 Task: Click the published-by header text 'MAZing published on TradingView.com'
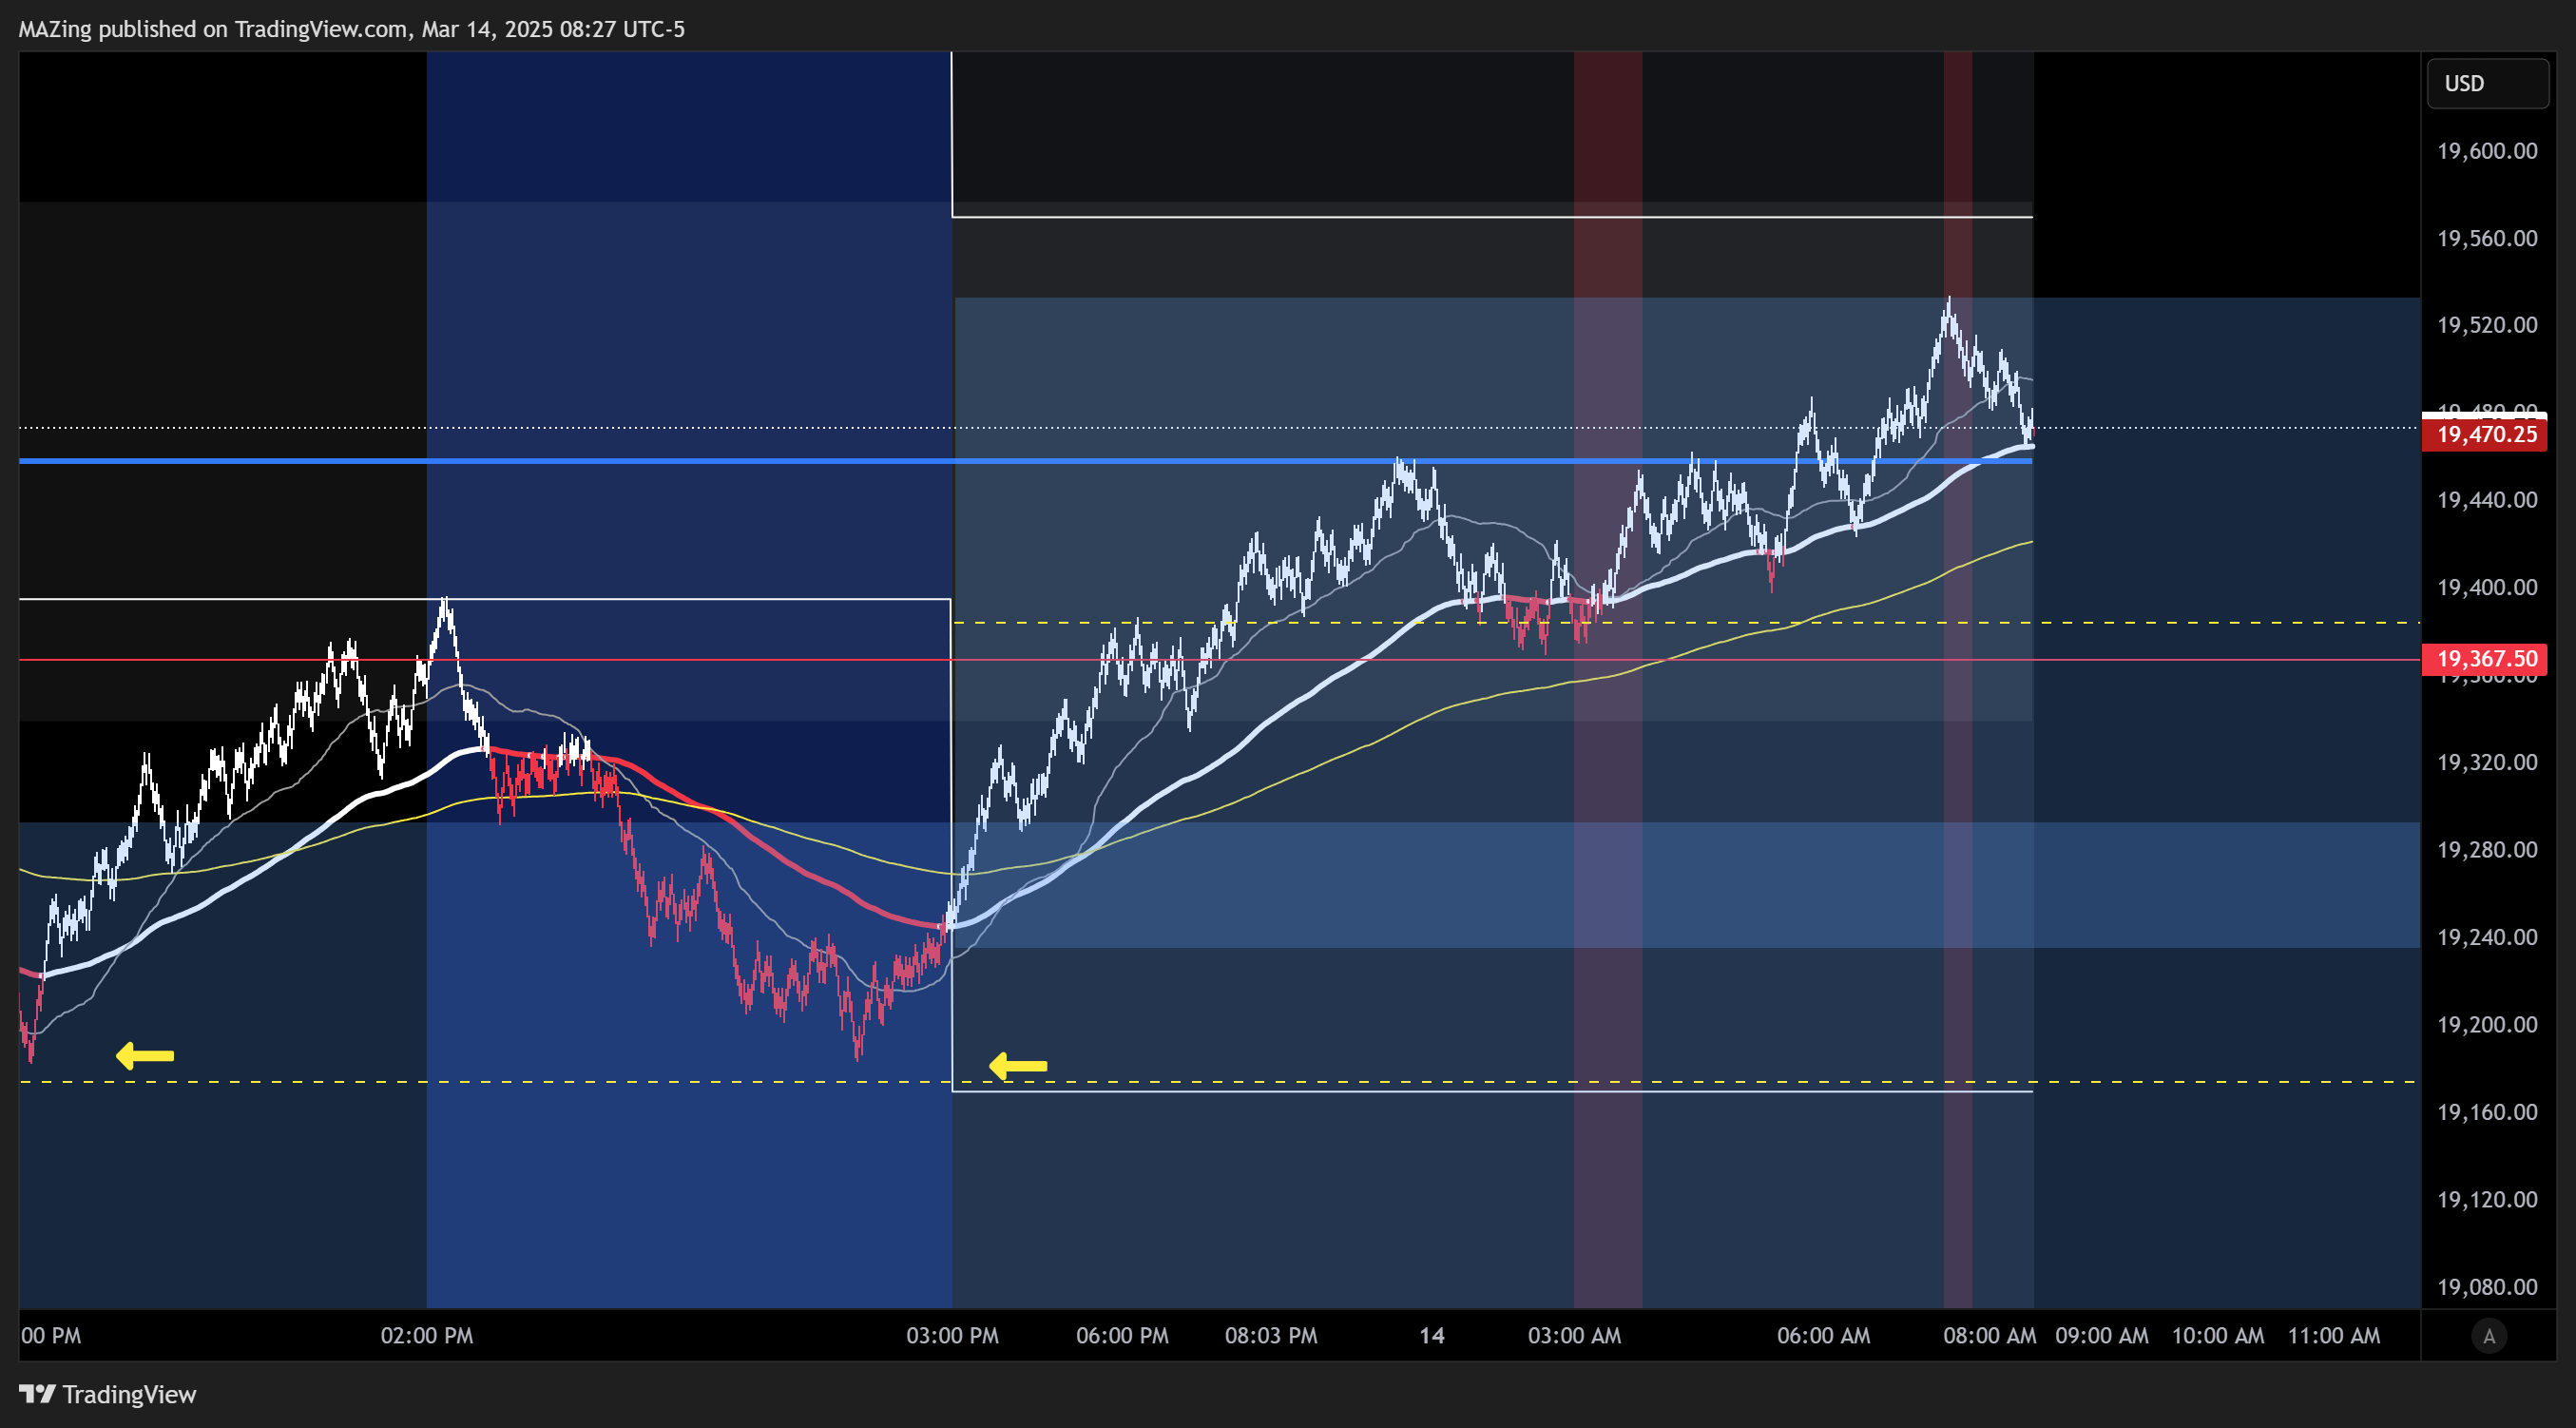click(x=213, y=29)
